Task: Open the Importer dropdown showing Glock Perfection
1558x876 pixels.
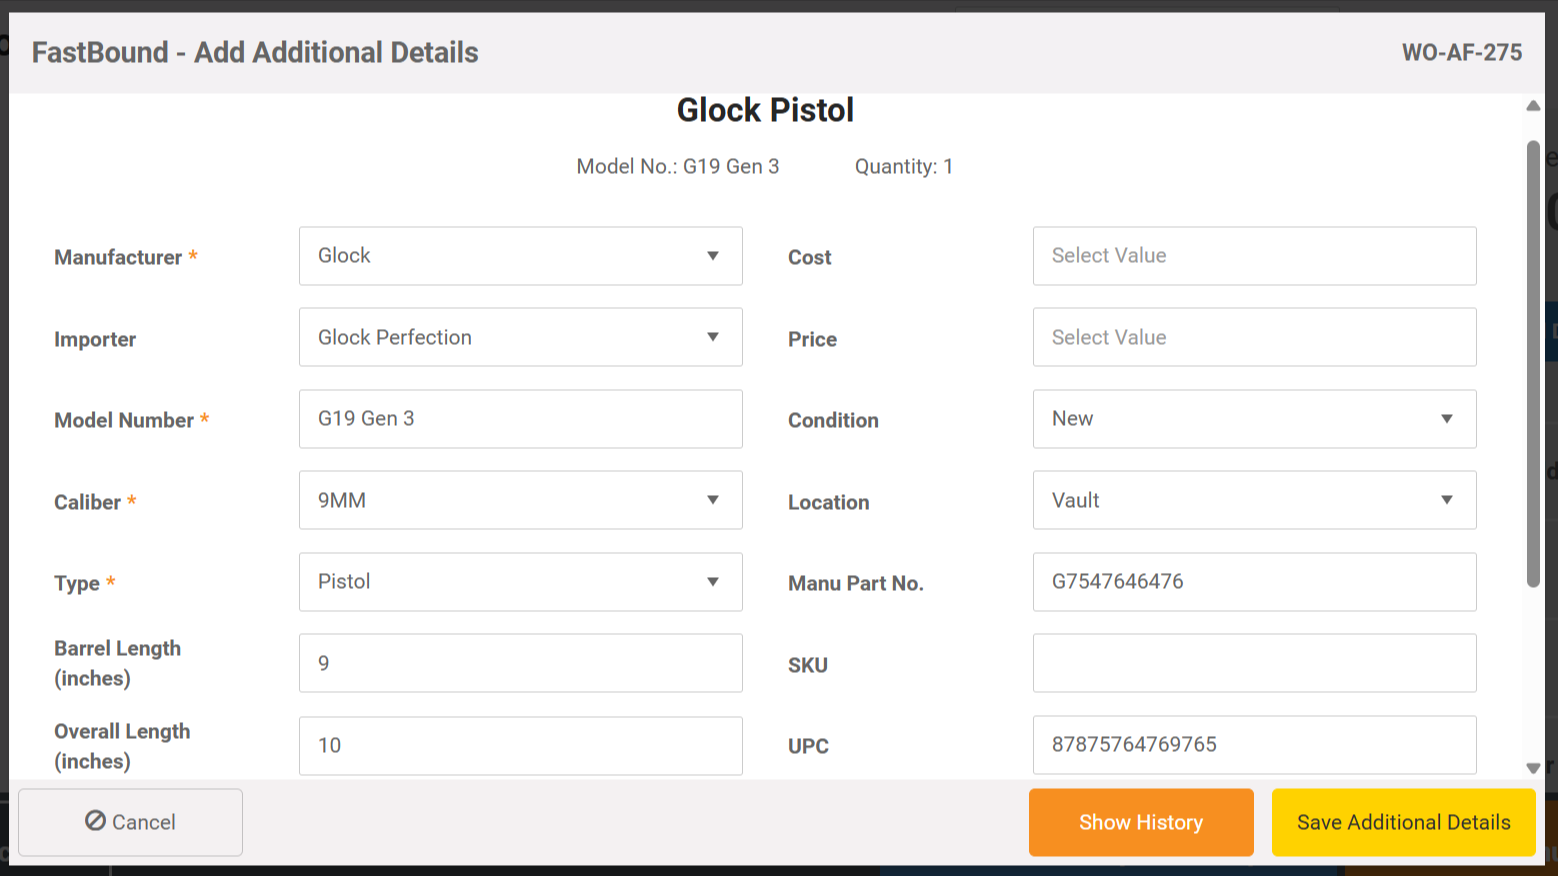Action: (520, 337)
